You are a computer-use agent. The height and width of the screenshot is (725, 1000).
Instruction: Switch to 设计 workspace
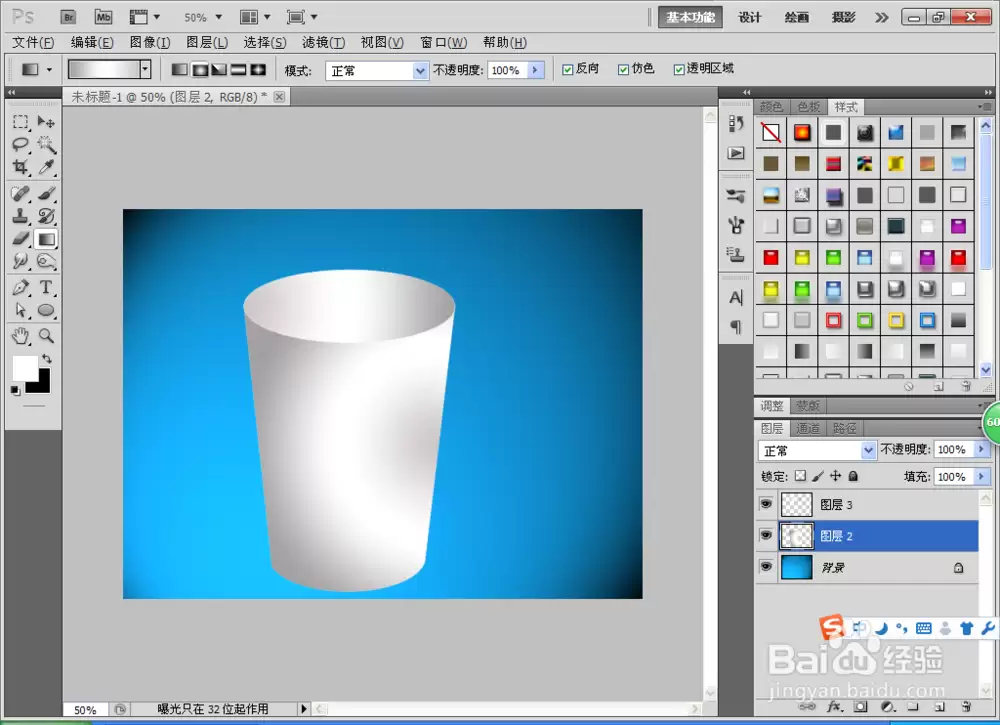(750, 17)
